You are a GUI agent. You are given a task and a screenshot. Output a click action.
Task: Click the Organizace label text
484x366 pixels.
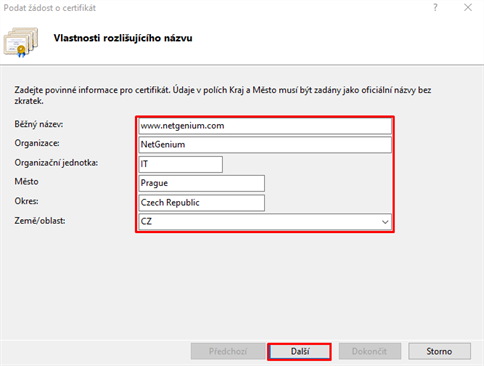pos(37,143)
